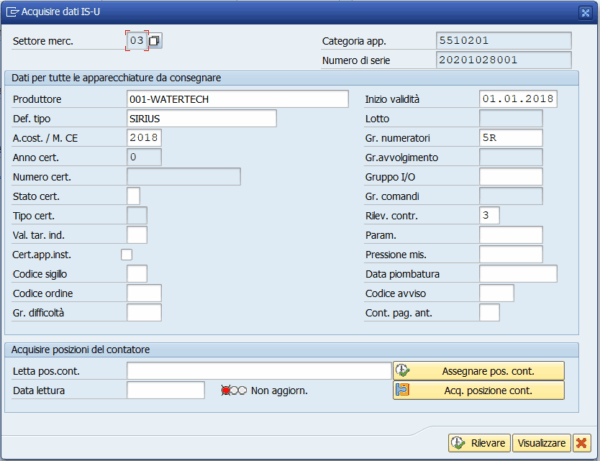Click the dialog title icon before Acquisire dati IS-U
Viewport: 600px width, 461px height.
tap(12, 12)
